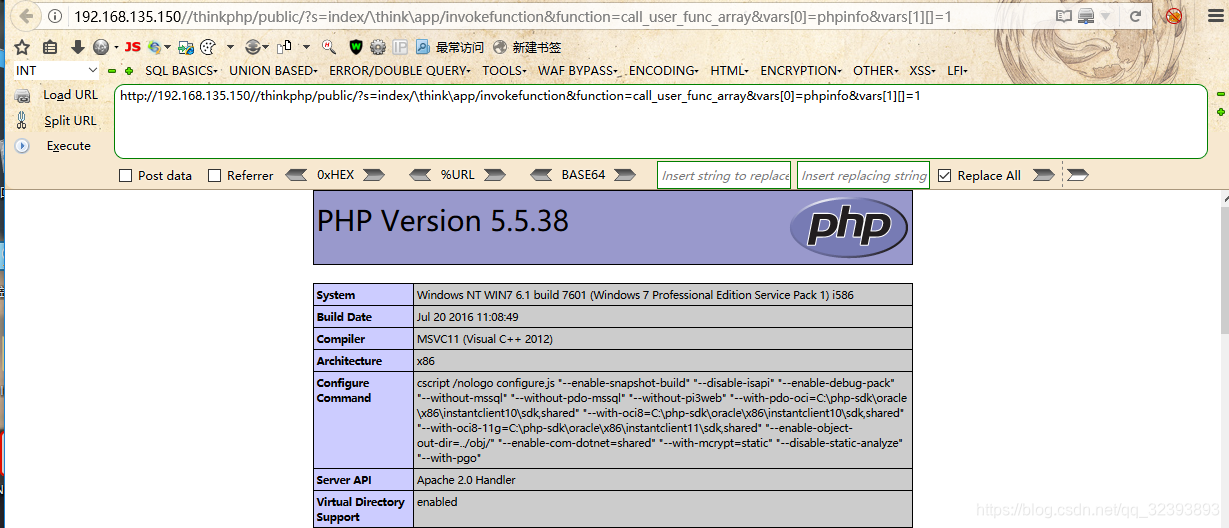The image size is (1229, 528).
Task: Uncheck the Replace All checkbox
Action: (x=944, y=176)
